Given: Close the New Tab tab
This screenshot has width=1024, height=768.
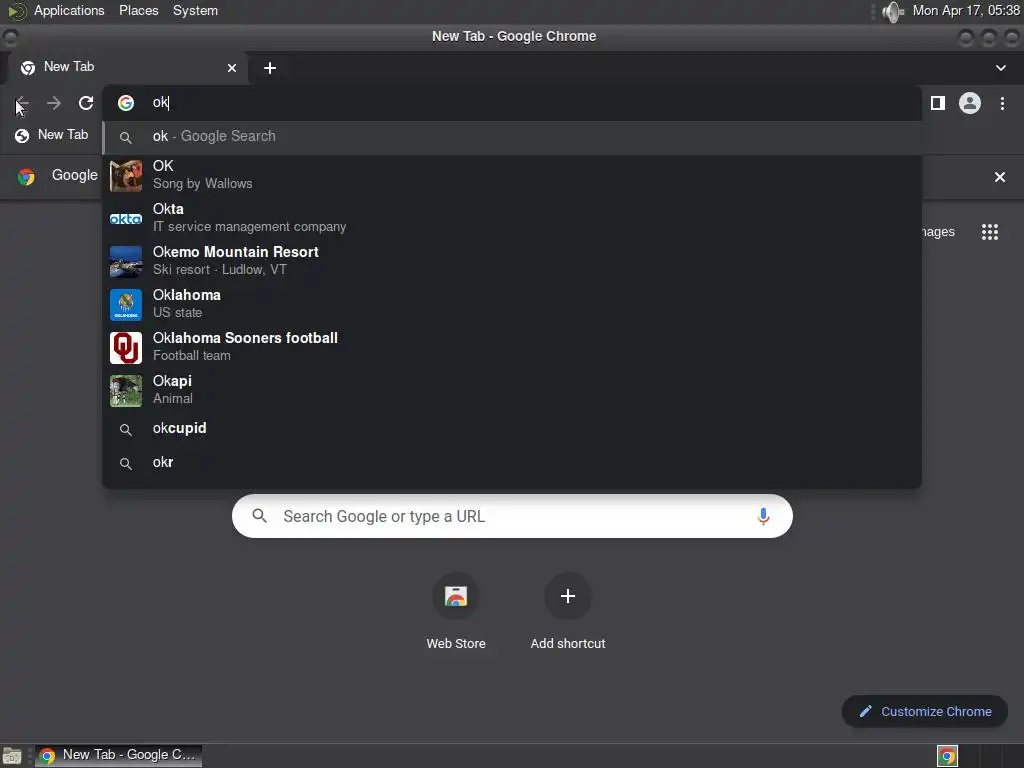Looking at the screenshot, I should click(x=232, y=68).
